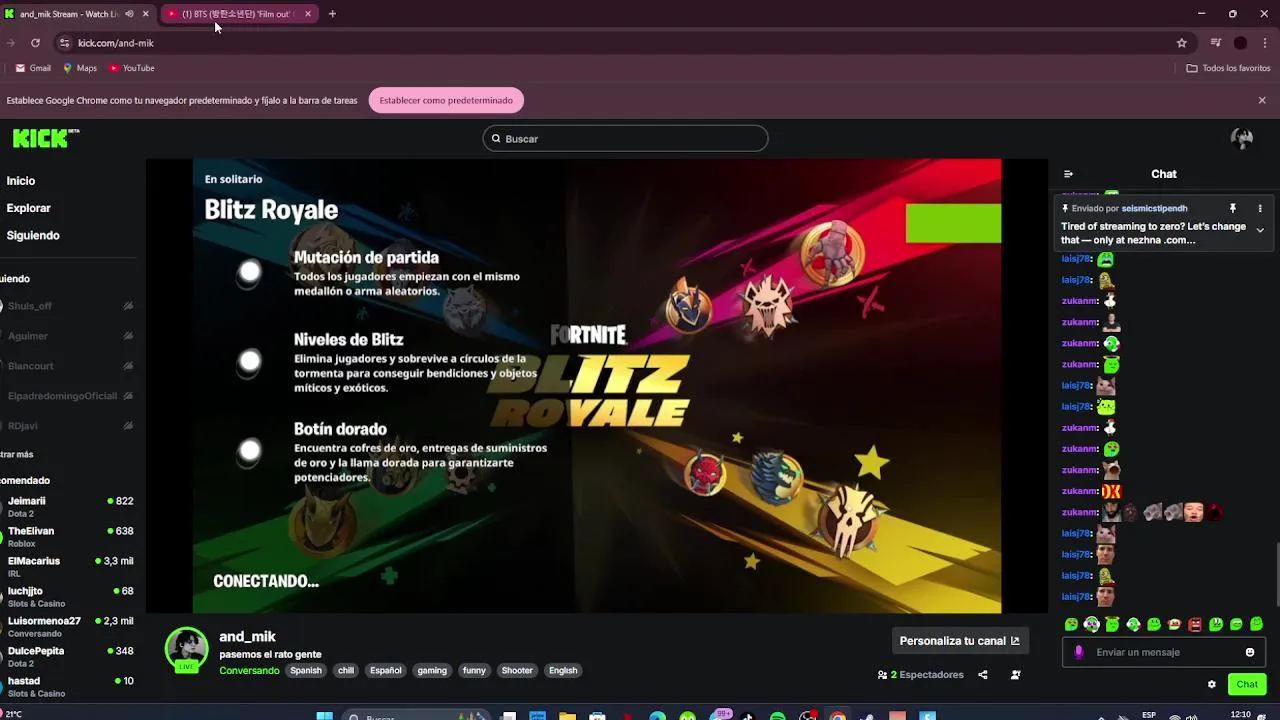Click the message field 'Enviar un mensaje'
This screenshot has width=1280, height=720.
[1164, 652]
